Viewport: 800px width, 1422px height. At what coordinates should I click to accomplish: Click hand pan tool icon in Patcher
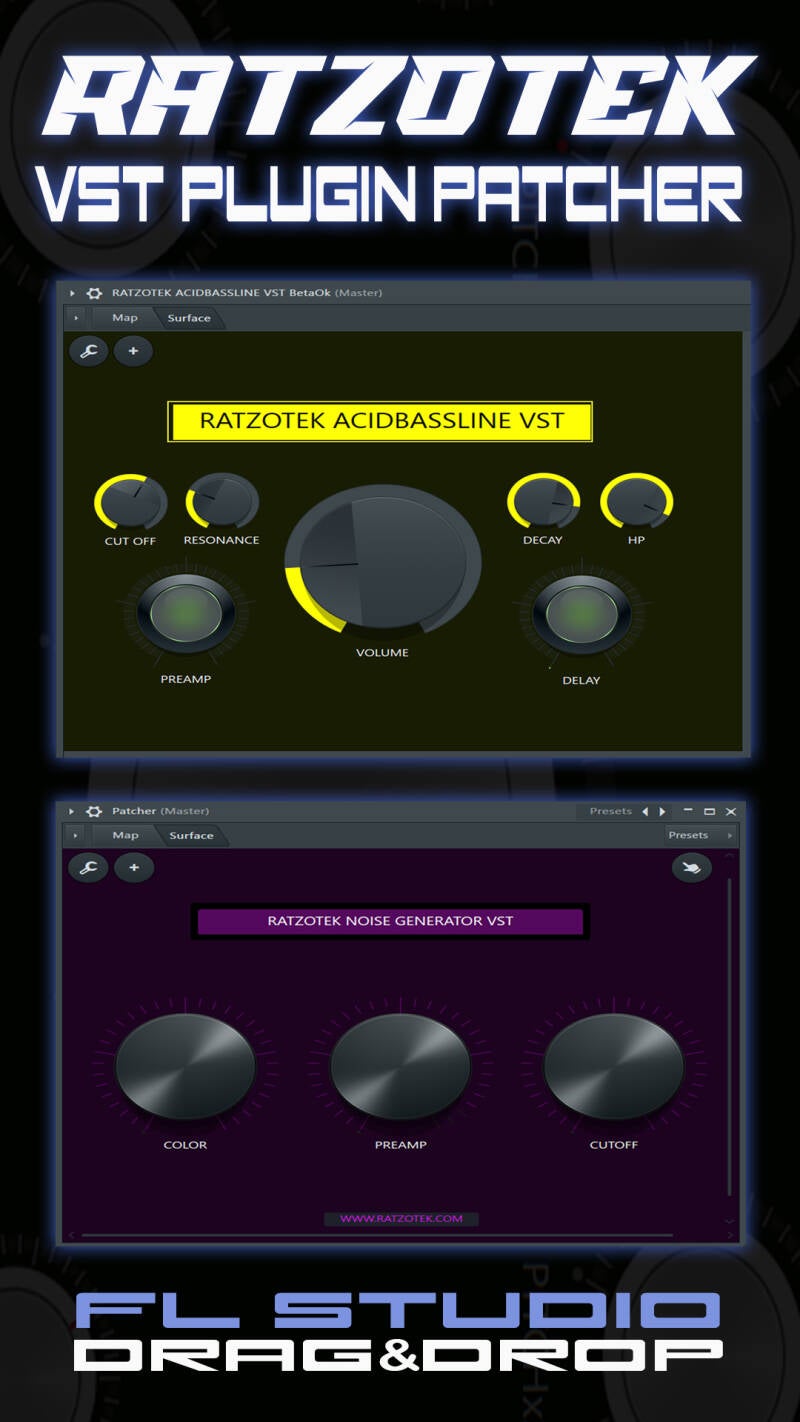pyautogui.click(x=692, y=868)
